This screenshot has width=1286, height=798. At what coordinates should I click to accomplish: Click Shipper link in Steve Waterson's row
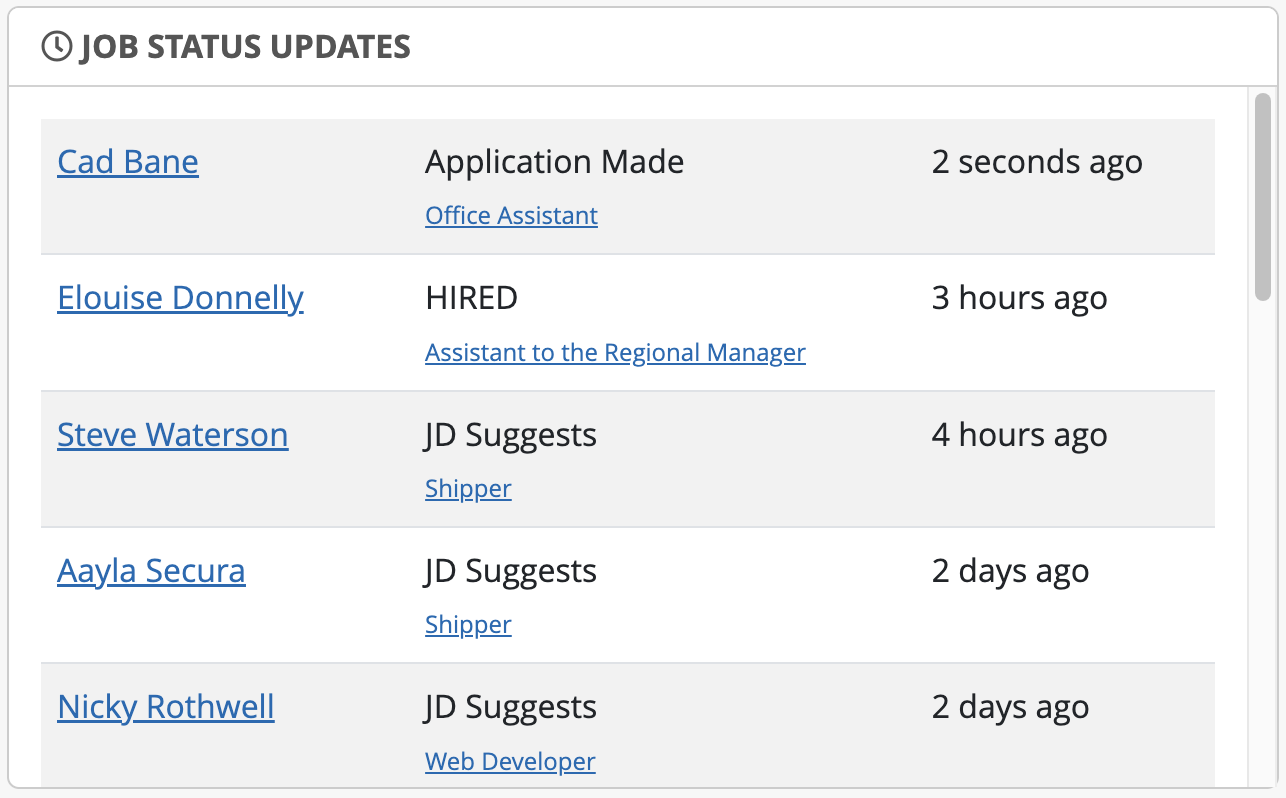point(468,489)
